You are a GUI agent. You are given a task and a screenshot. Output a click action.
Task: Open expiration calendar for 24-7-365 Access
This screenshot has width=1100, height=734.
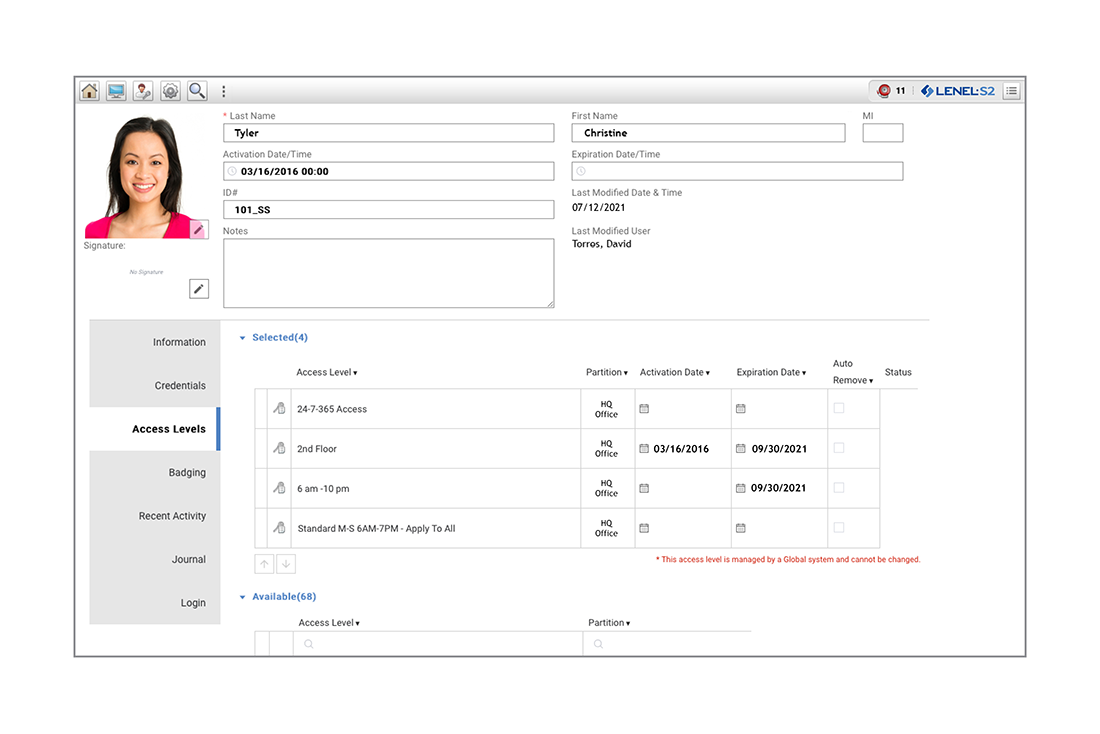point(741,408)
